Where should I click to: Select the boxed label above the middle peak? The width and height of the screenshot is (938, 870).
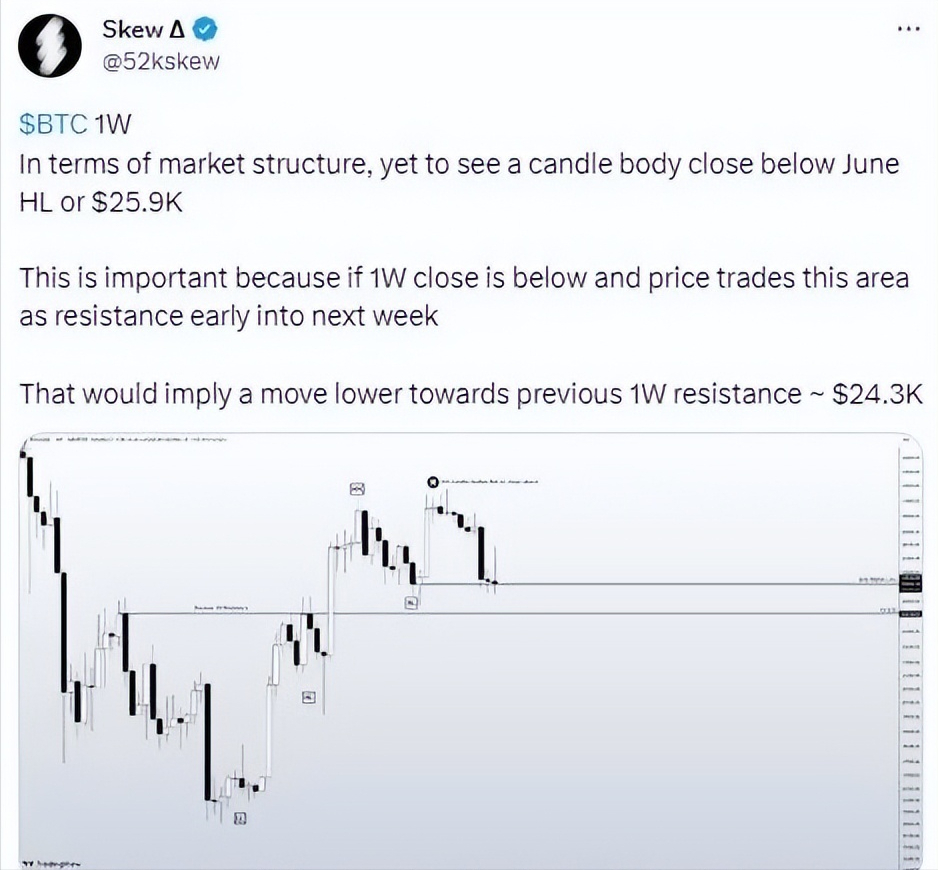pyautogui.click(x=358, y=488)
